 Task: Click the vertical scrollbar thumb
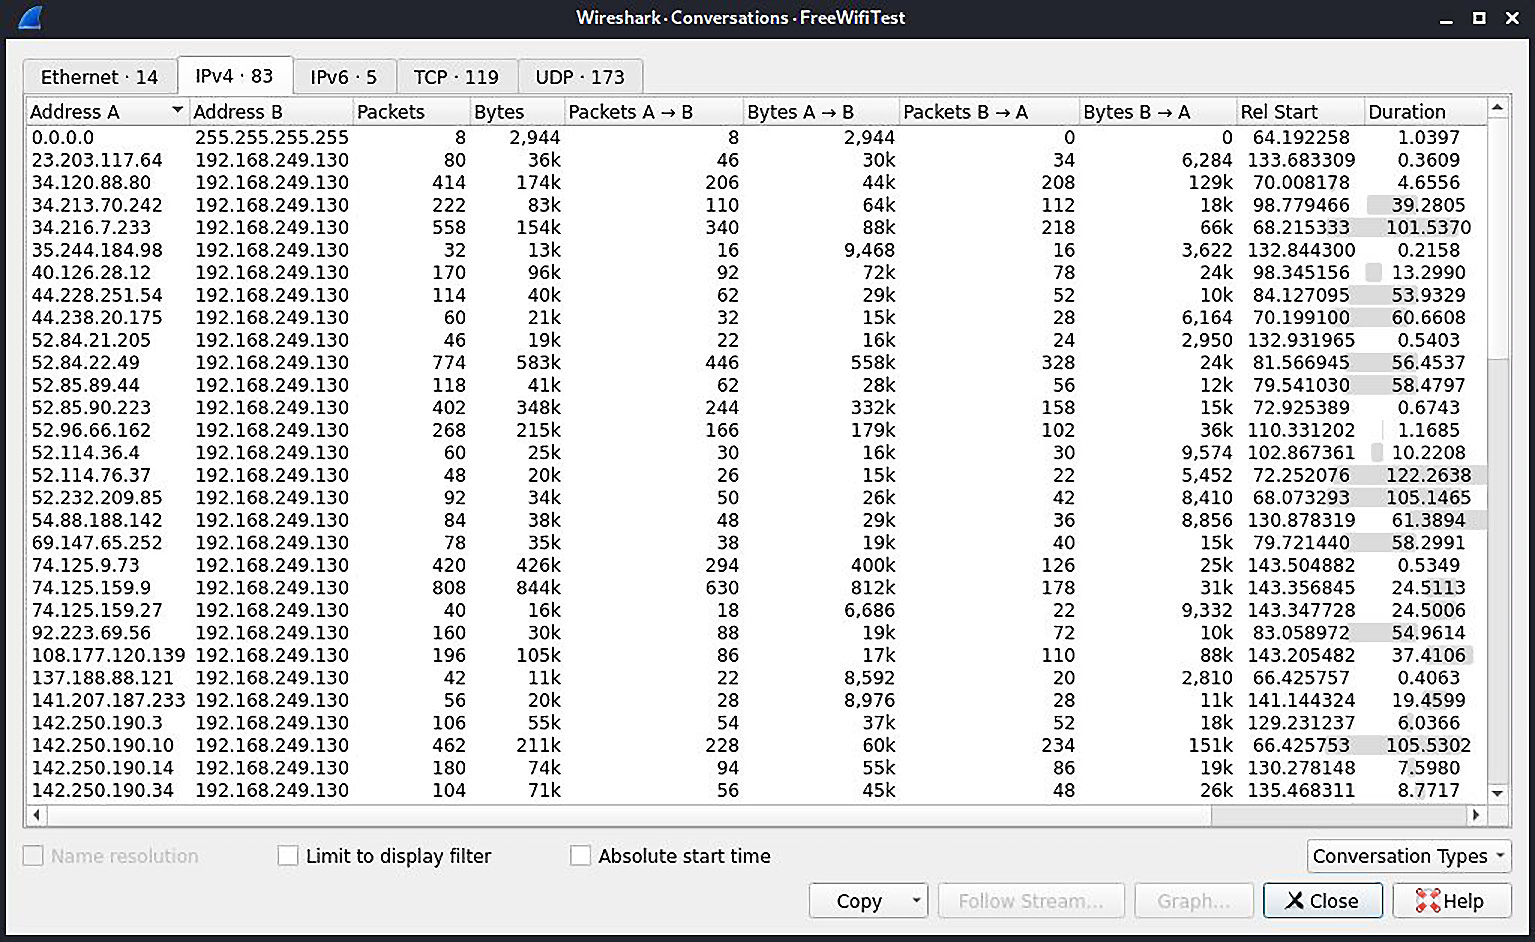pyautogui.click(x=1497, y=239)
